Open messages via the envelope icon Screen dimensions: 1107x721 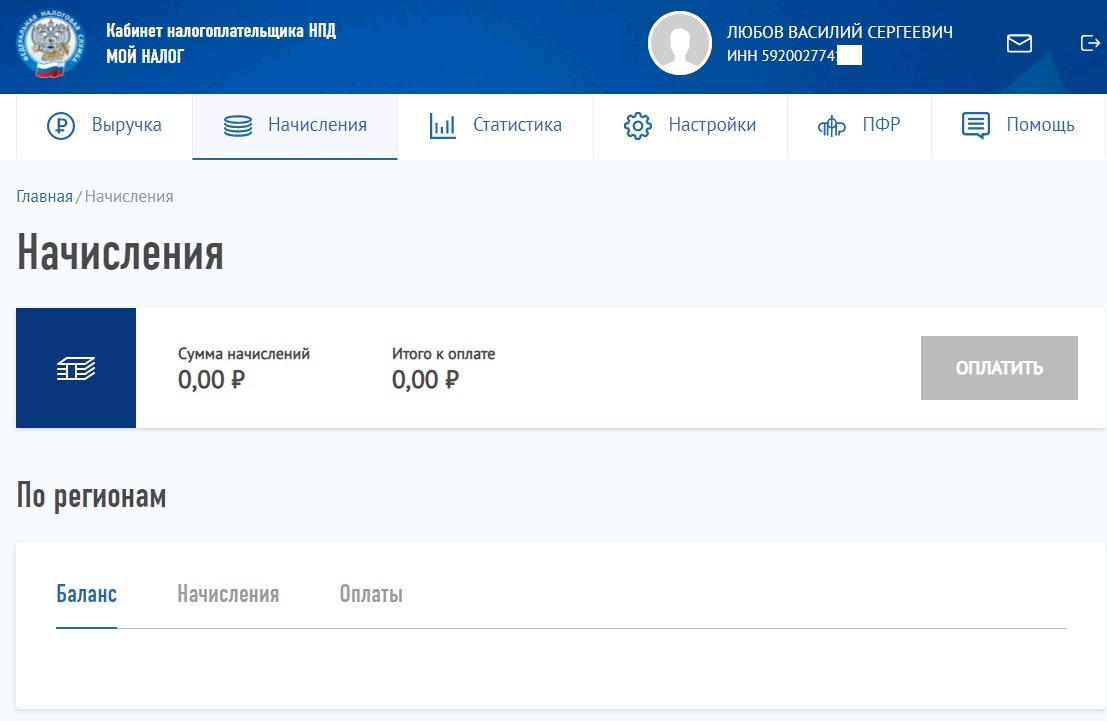(x=1019, y=43)
